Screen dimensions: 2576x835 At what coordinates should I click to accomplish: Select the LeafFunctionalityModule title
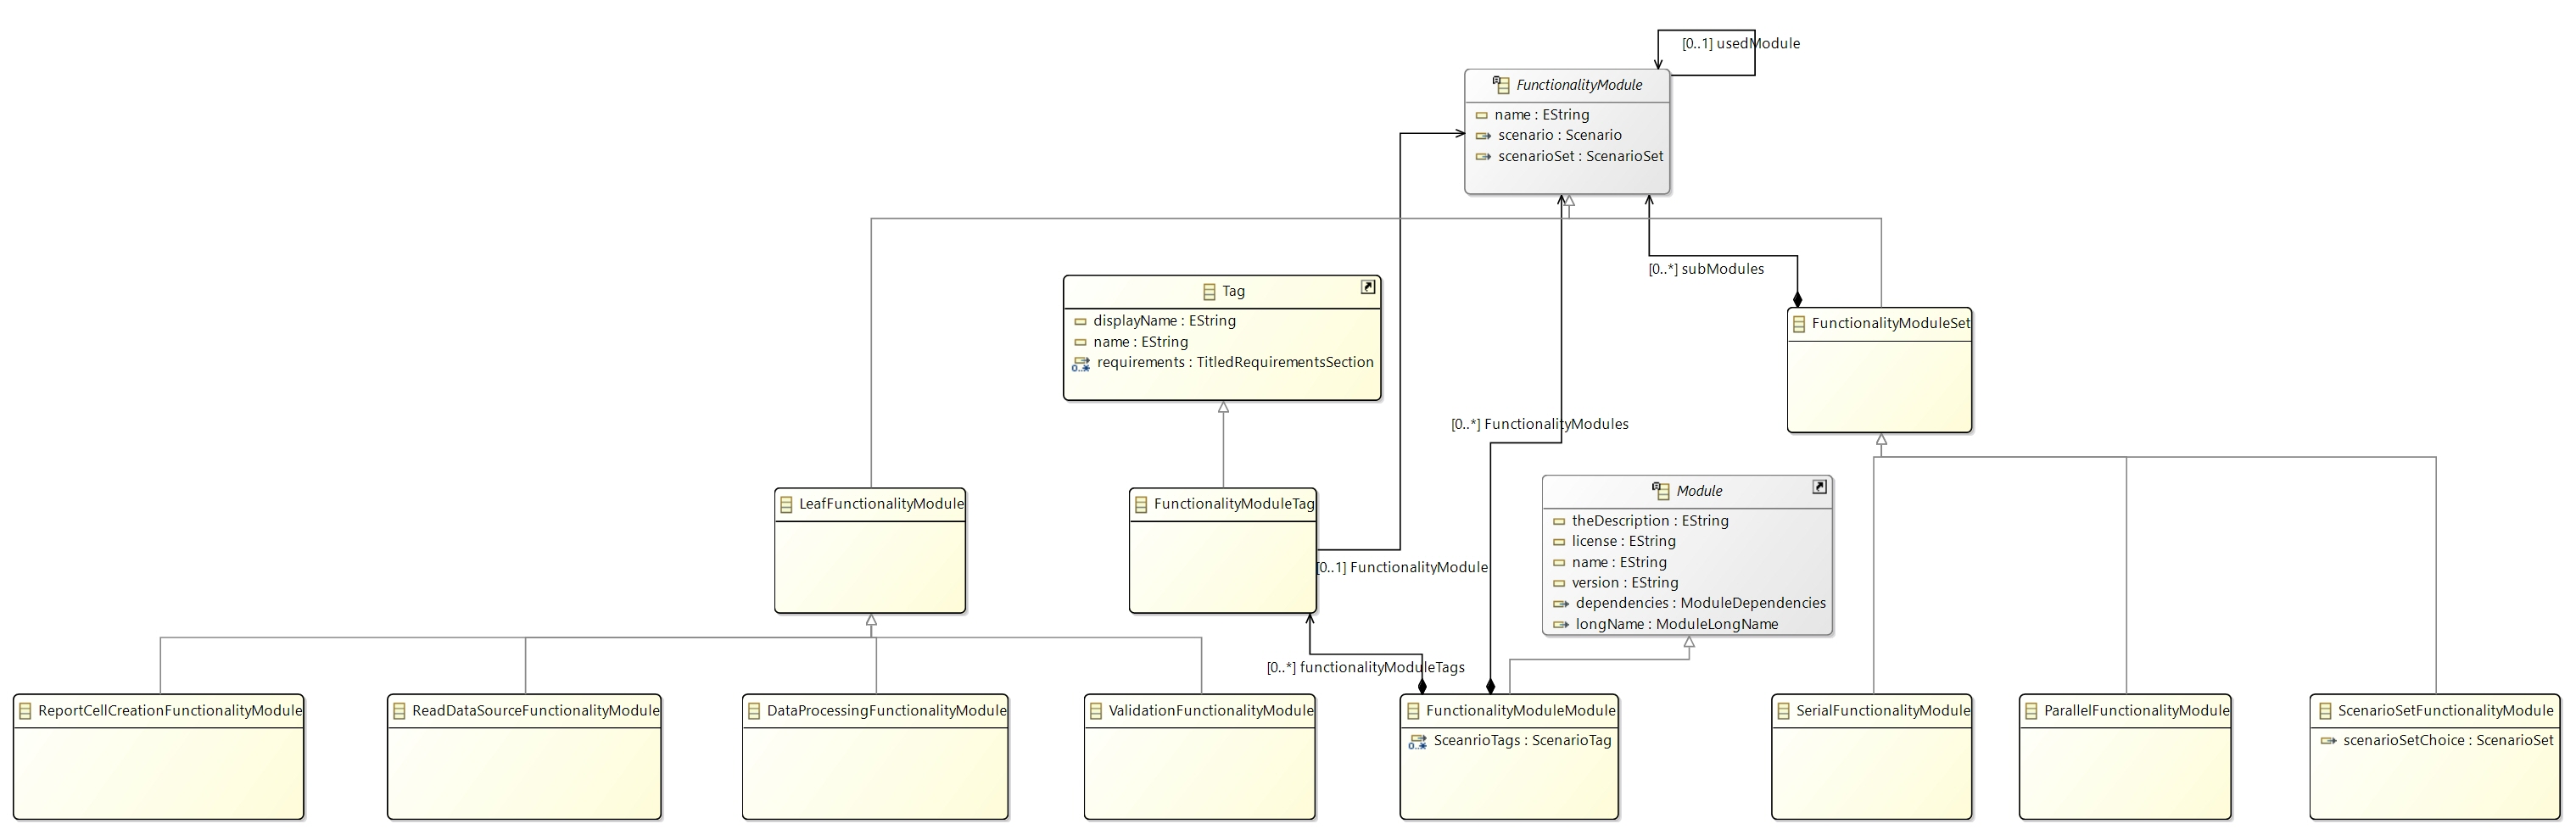coord(881,505)
